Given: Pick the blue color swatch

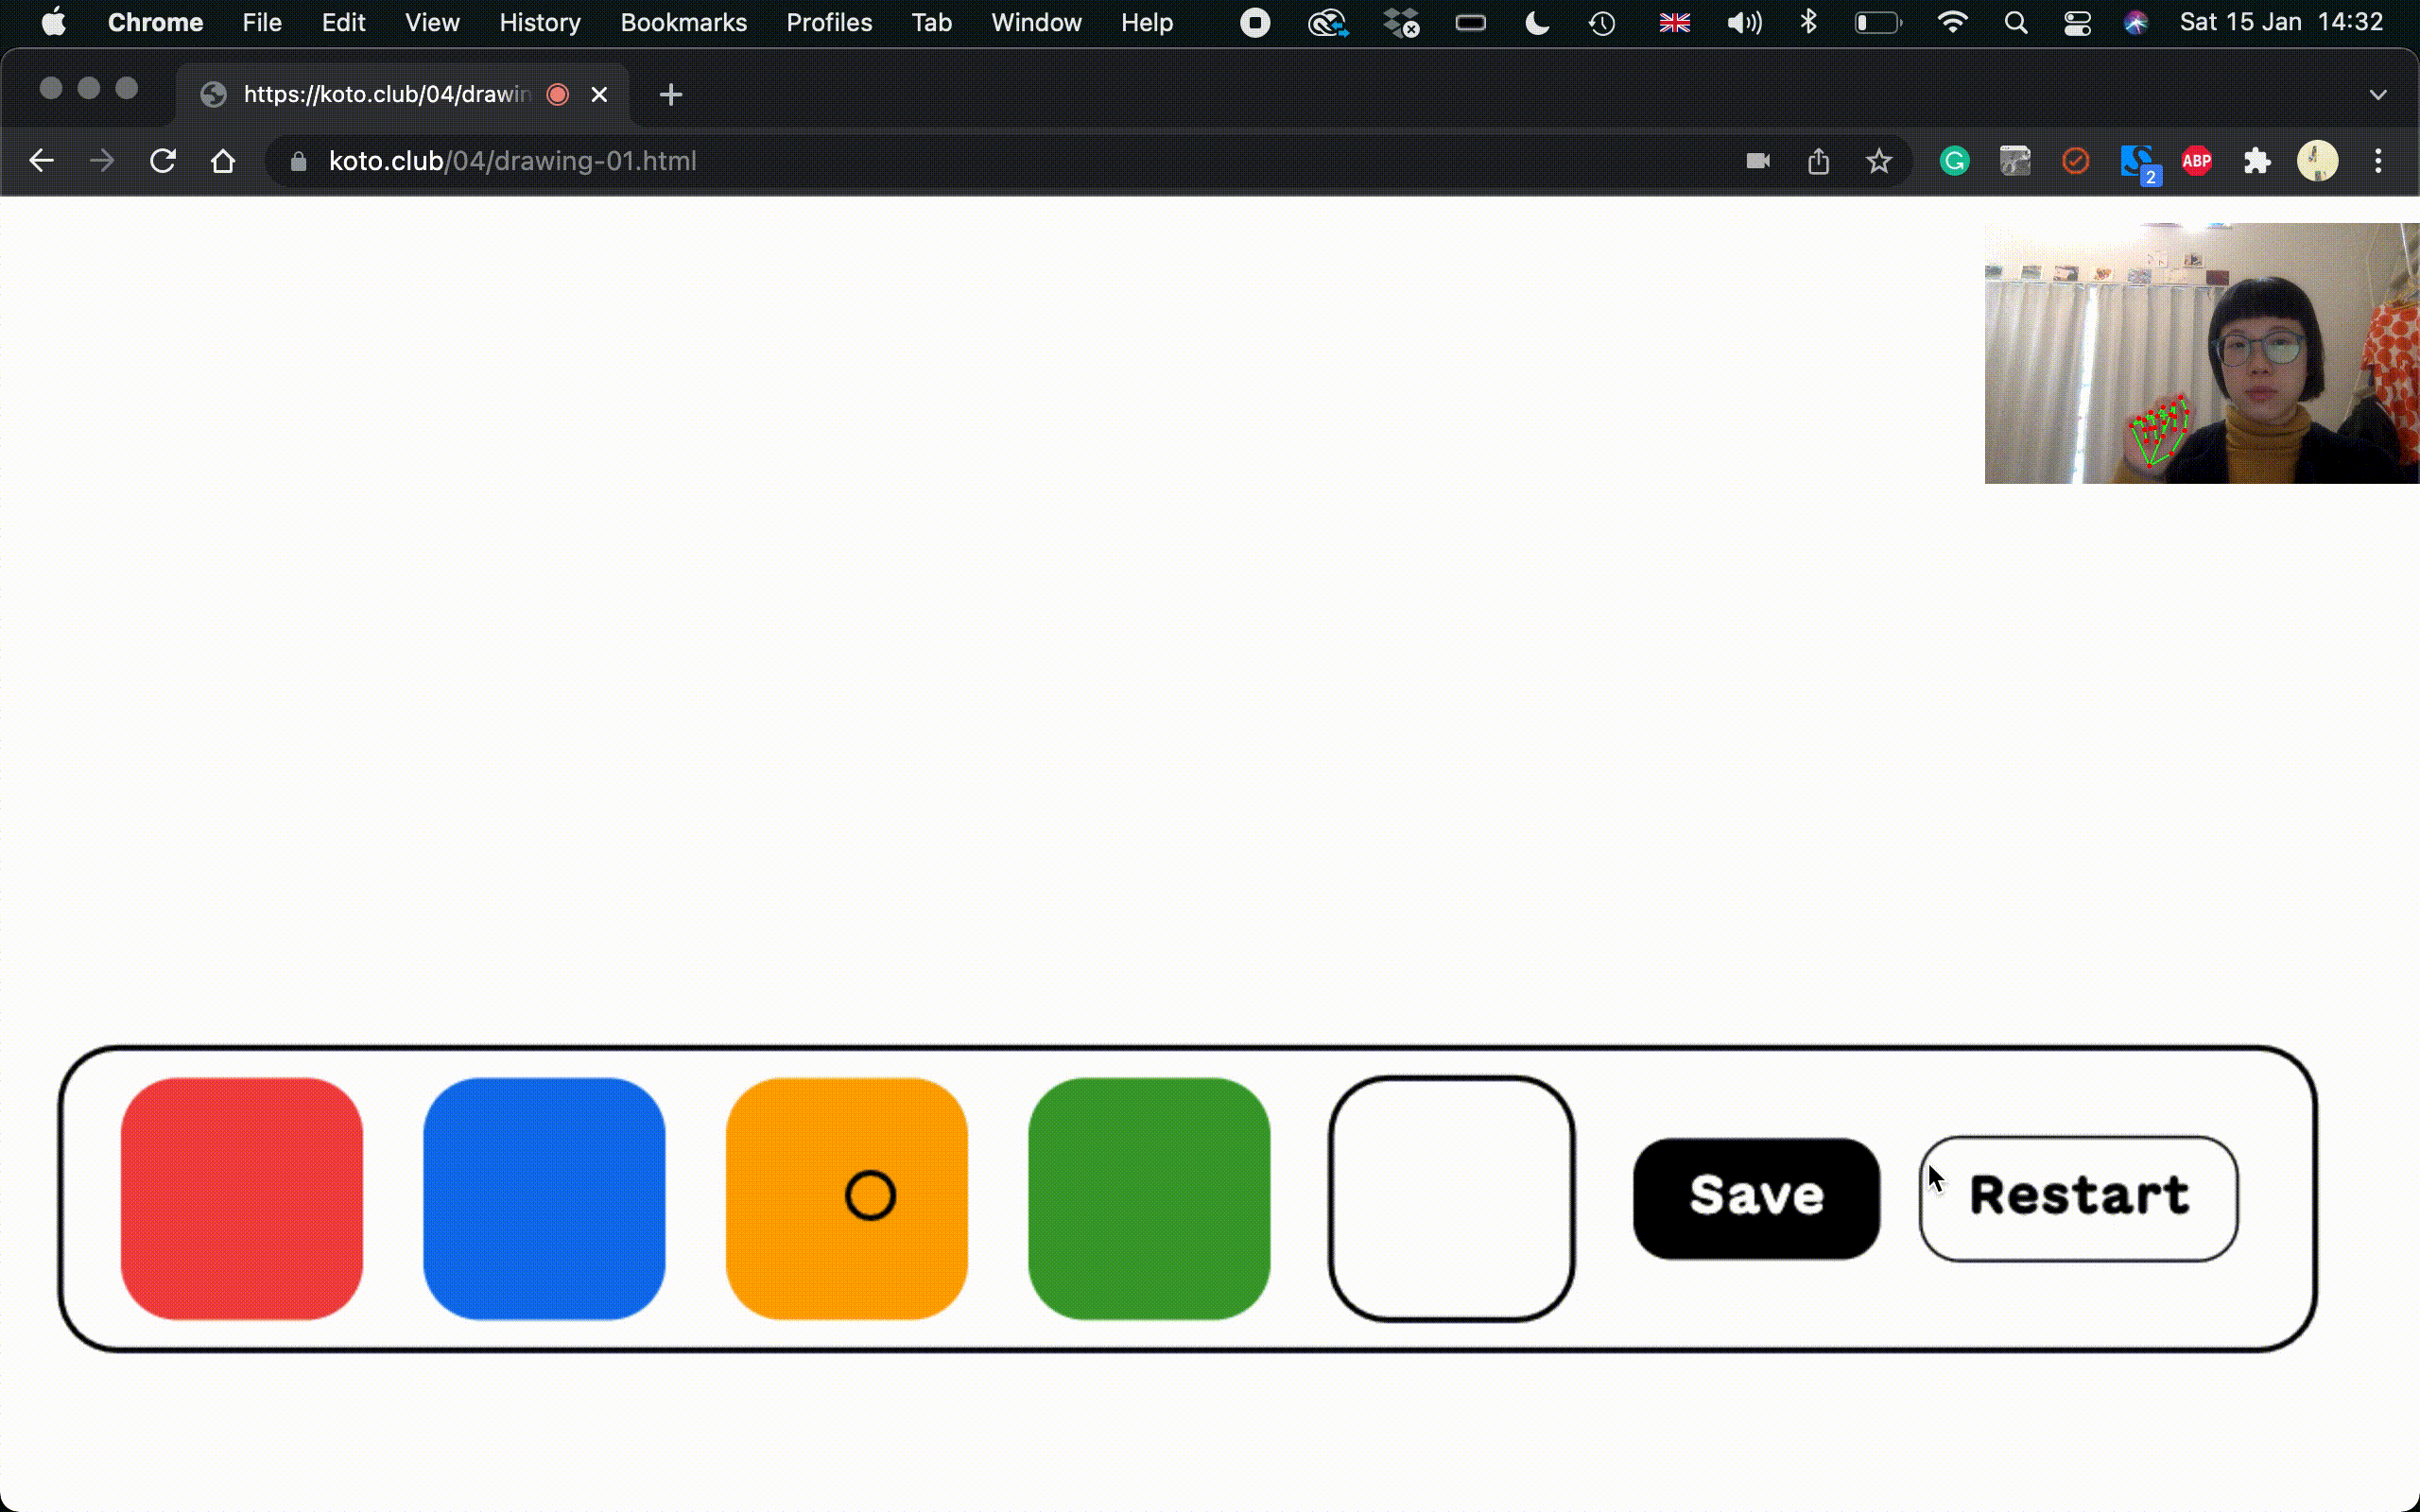Looking at the screenshot, I should point(544,1198).
